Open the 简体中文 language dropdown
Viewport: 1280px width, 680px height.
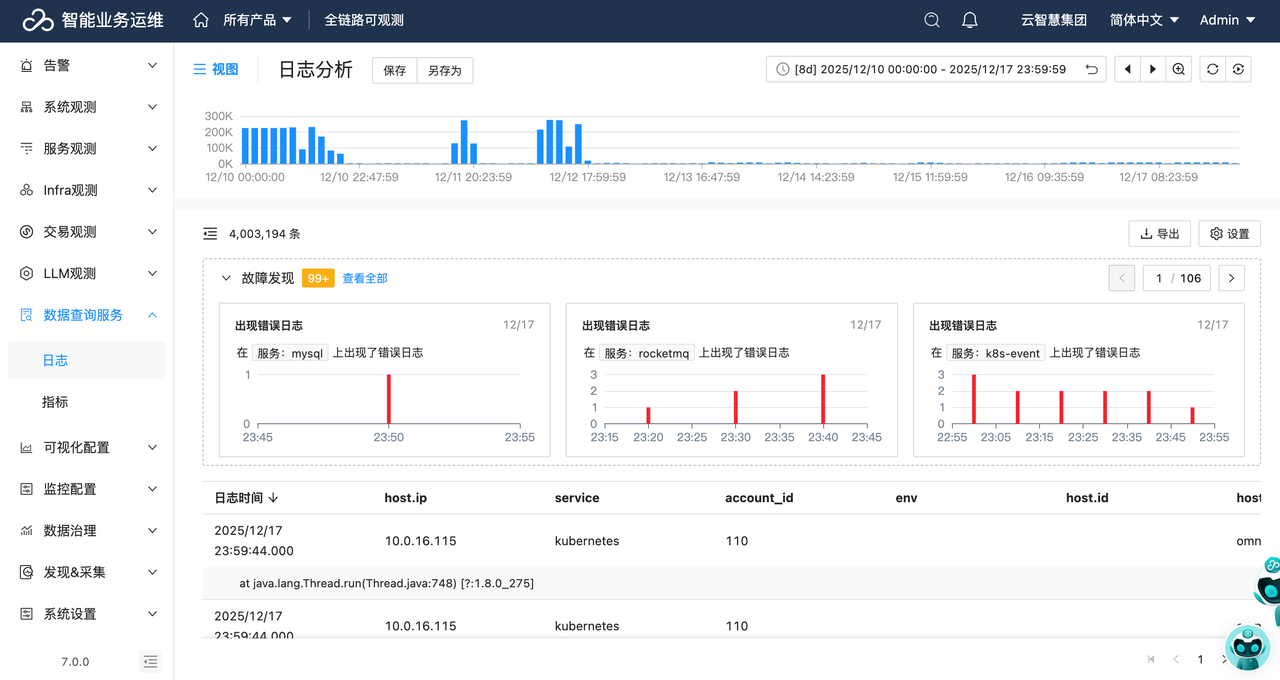[x=1144, y=20]
